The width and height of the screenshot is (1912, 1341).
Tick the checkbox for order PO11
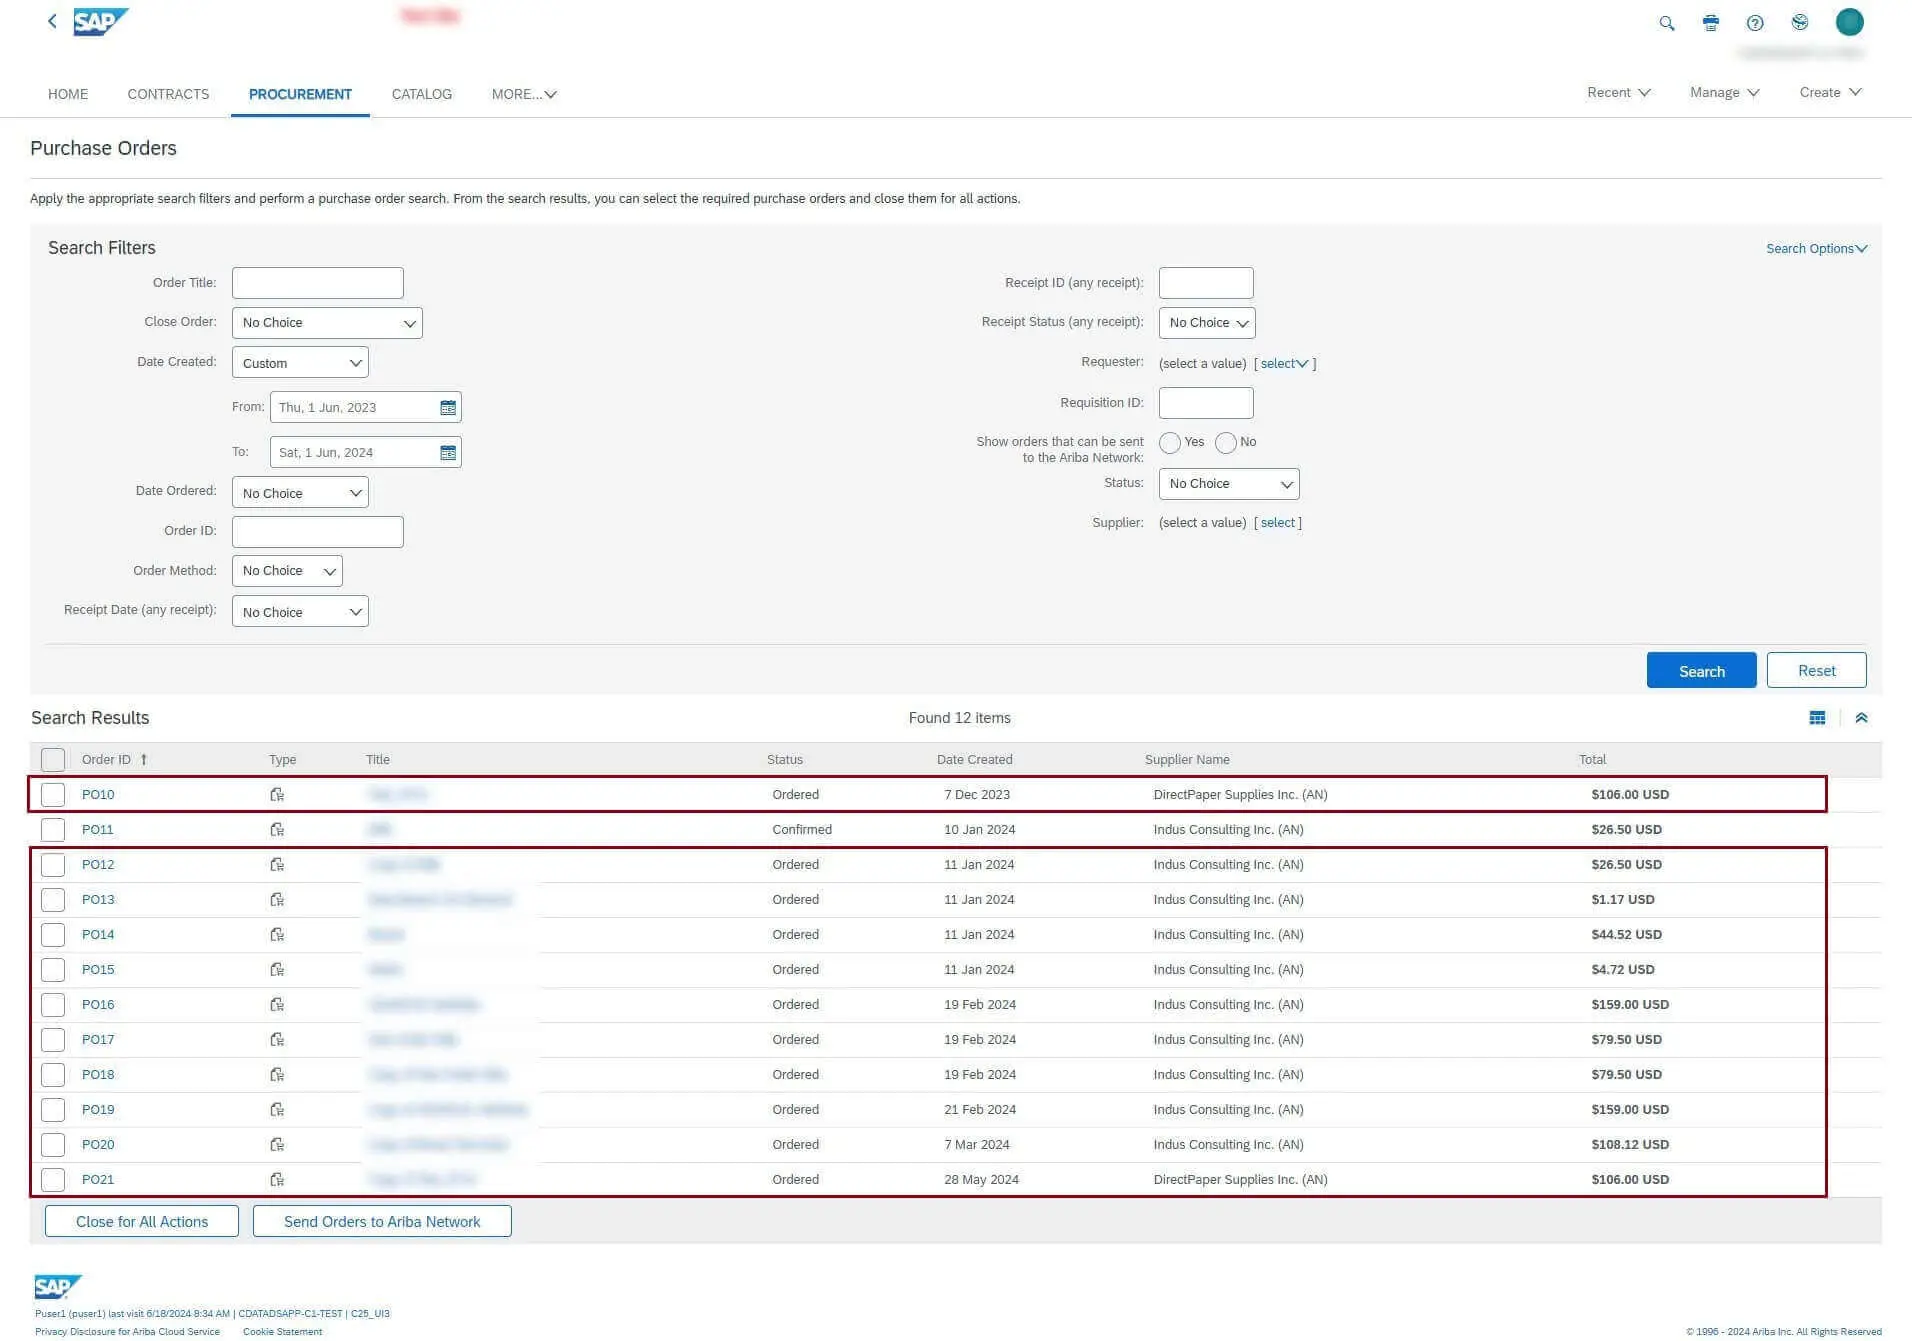click(53, 830)
